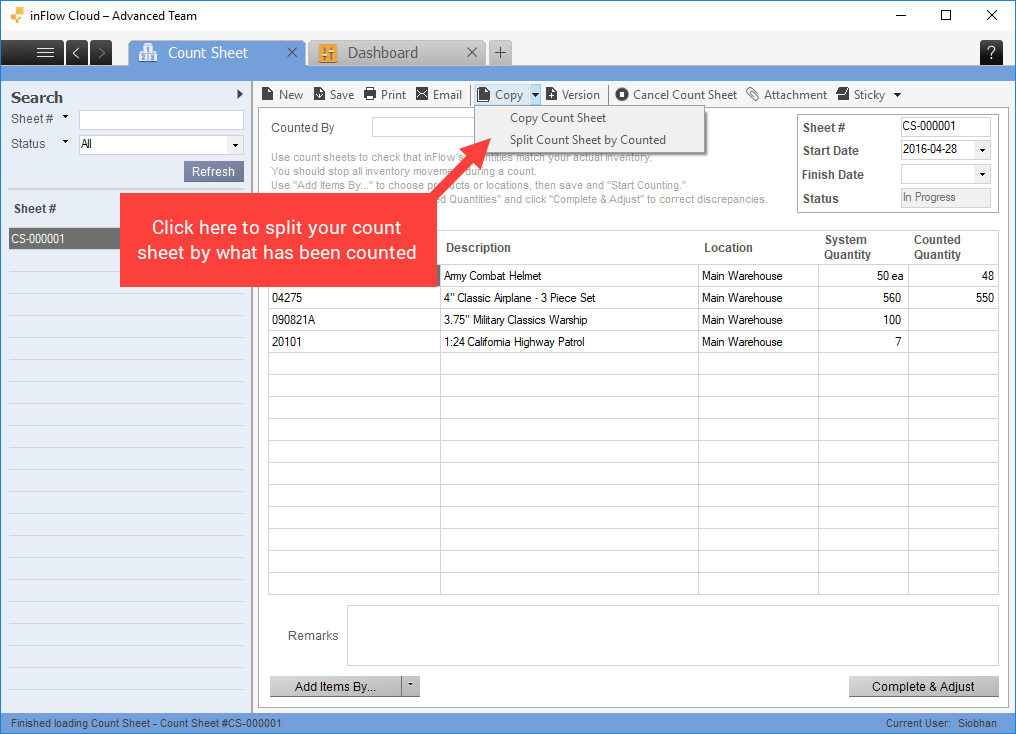Viewport: 1016px width, 734px height.
Task: Click the Complete & Adjust button
Action: pos(923,687)
